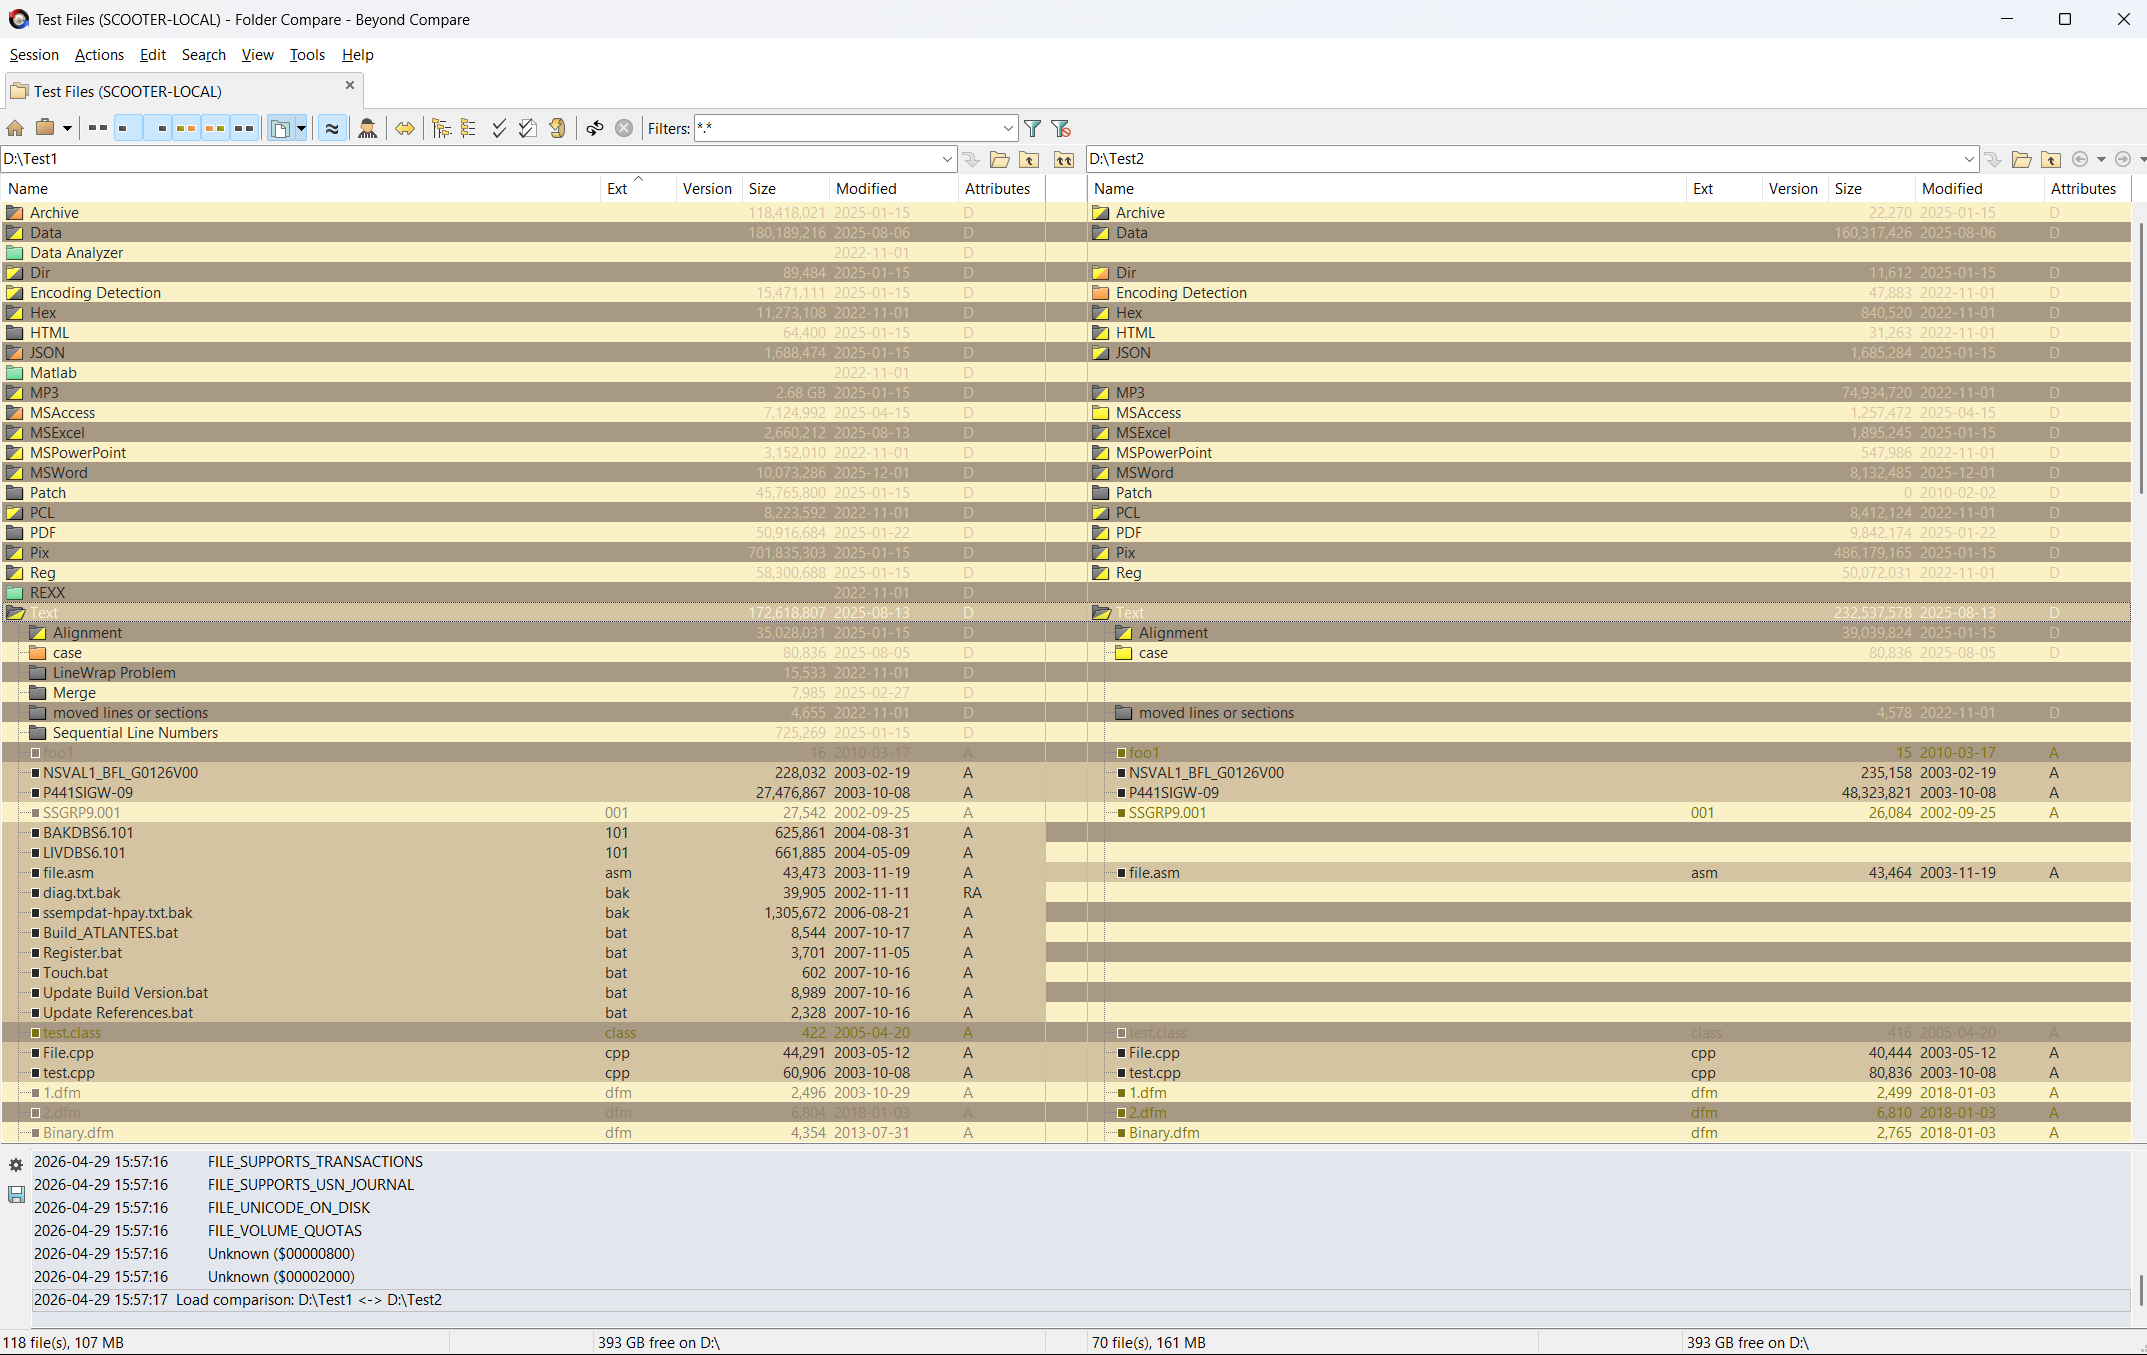Toggle the left-orphans display filter button

(127, 128)
